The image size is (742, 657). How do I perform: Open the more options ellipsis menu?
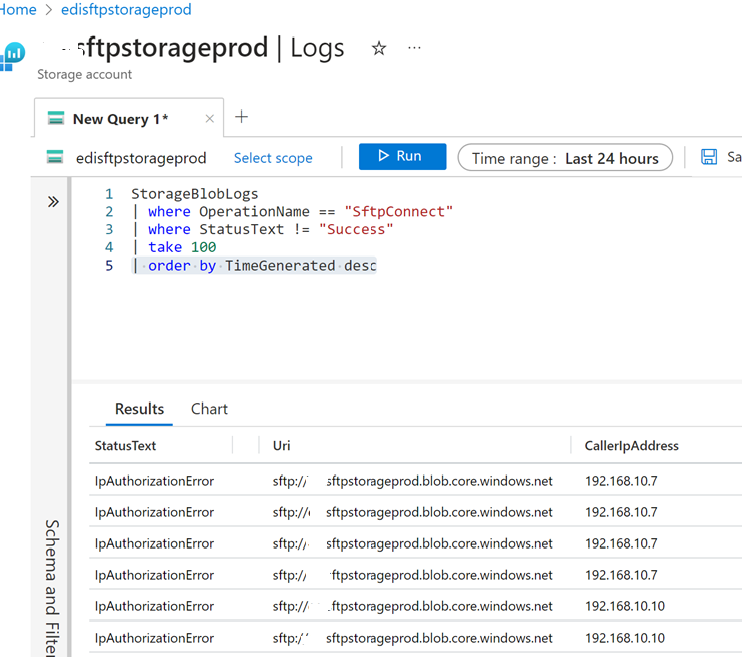pos(414,48)
